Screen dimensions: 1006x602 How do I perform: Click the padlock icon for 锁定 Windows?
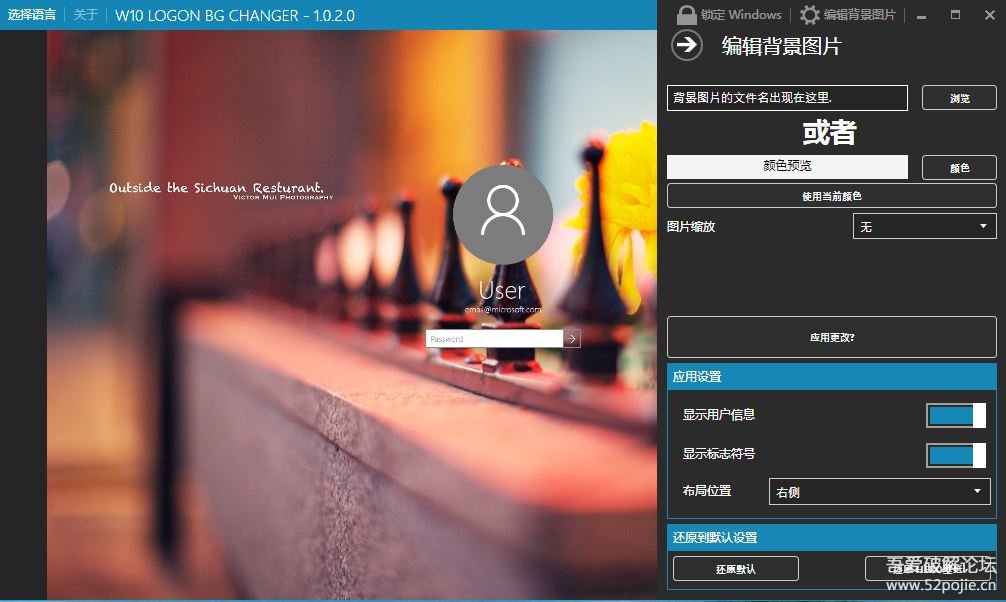(686, 14)
